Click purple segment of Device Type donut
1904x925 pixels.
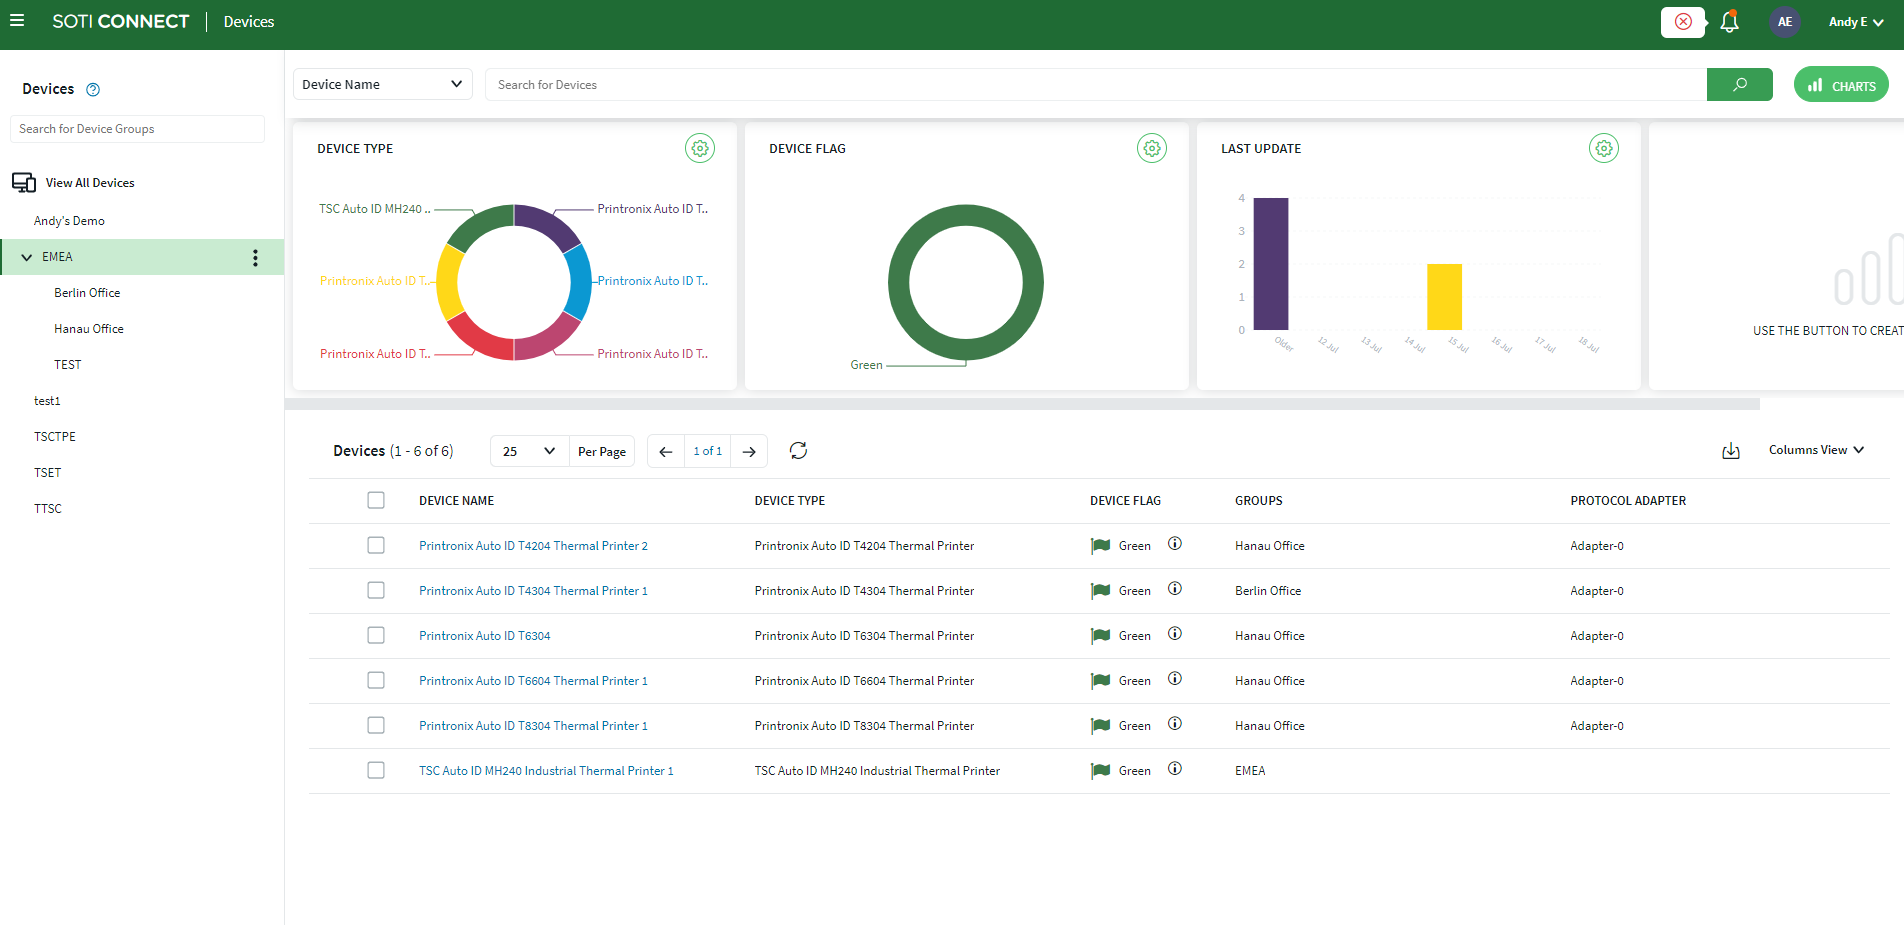click(546, 224)
